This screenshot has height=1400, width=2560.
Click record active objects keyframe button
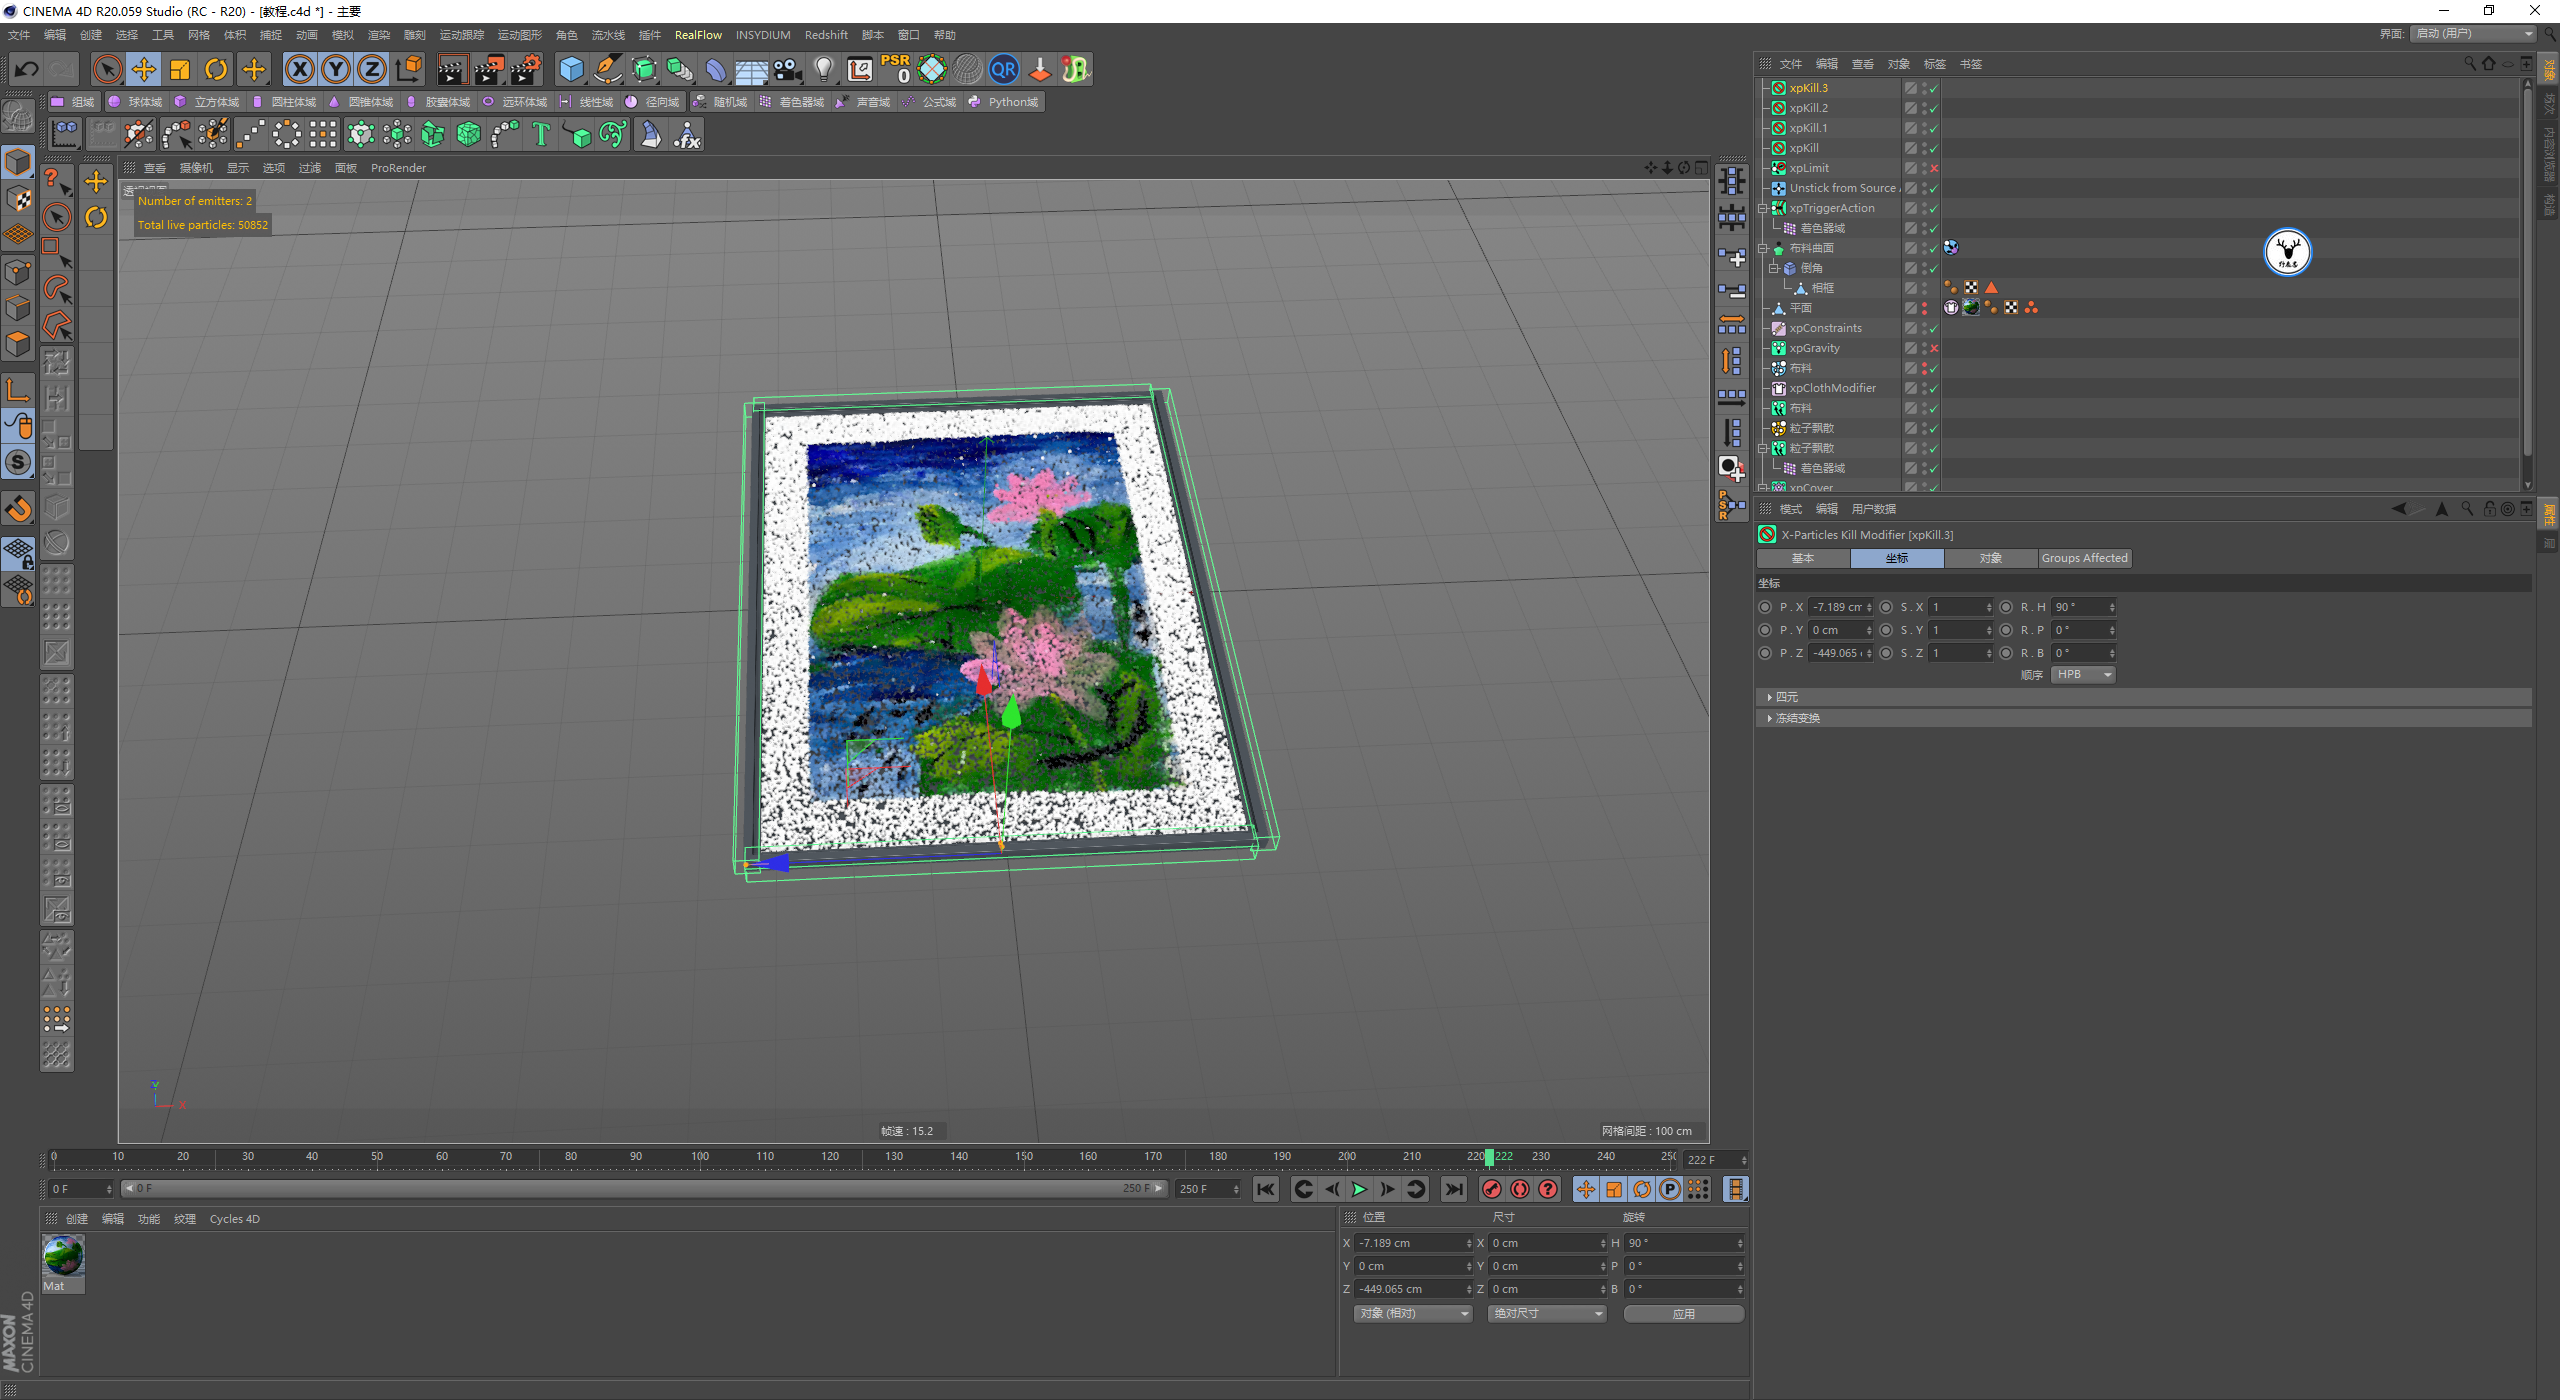click(x=1492, y=1189)
